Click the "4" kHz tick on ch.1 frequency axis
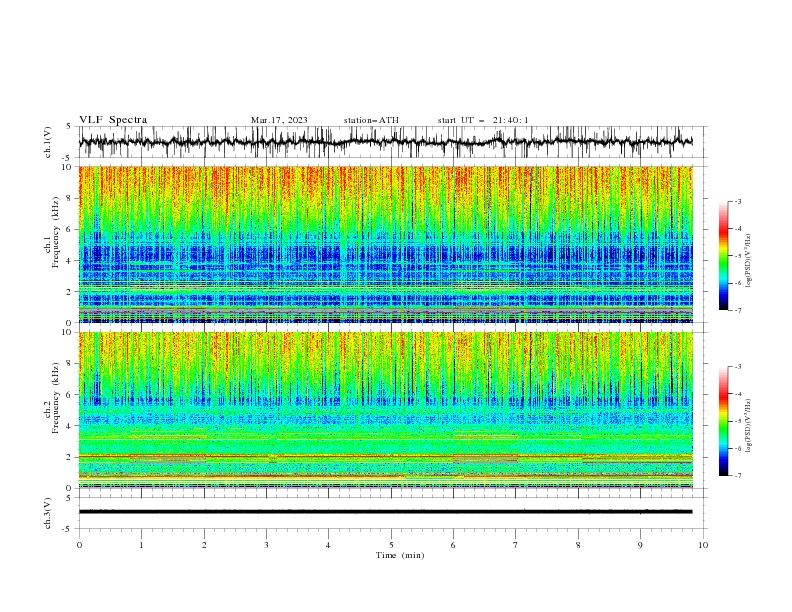Screen dimensions: 792x612 (70, 261)
